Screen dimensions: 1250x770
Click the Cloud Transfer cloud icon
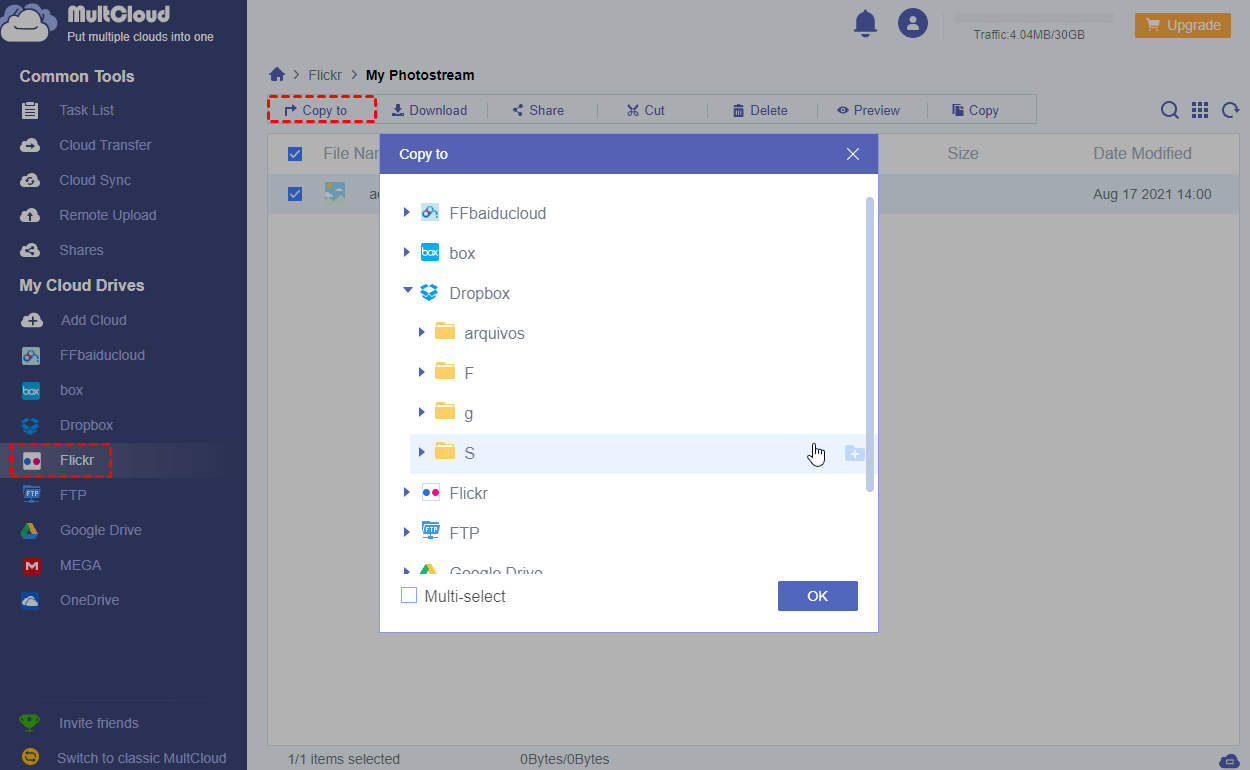31,145
